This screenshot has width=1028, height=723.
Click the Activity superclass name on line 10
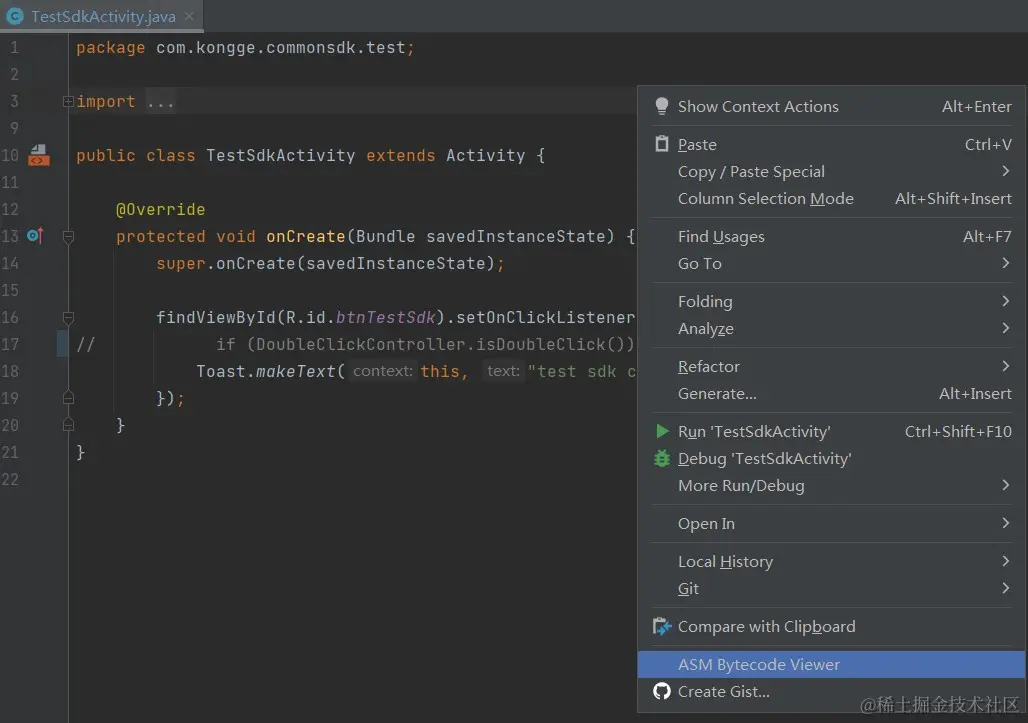(485, 155)
